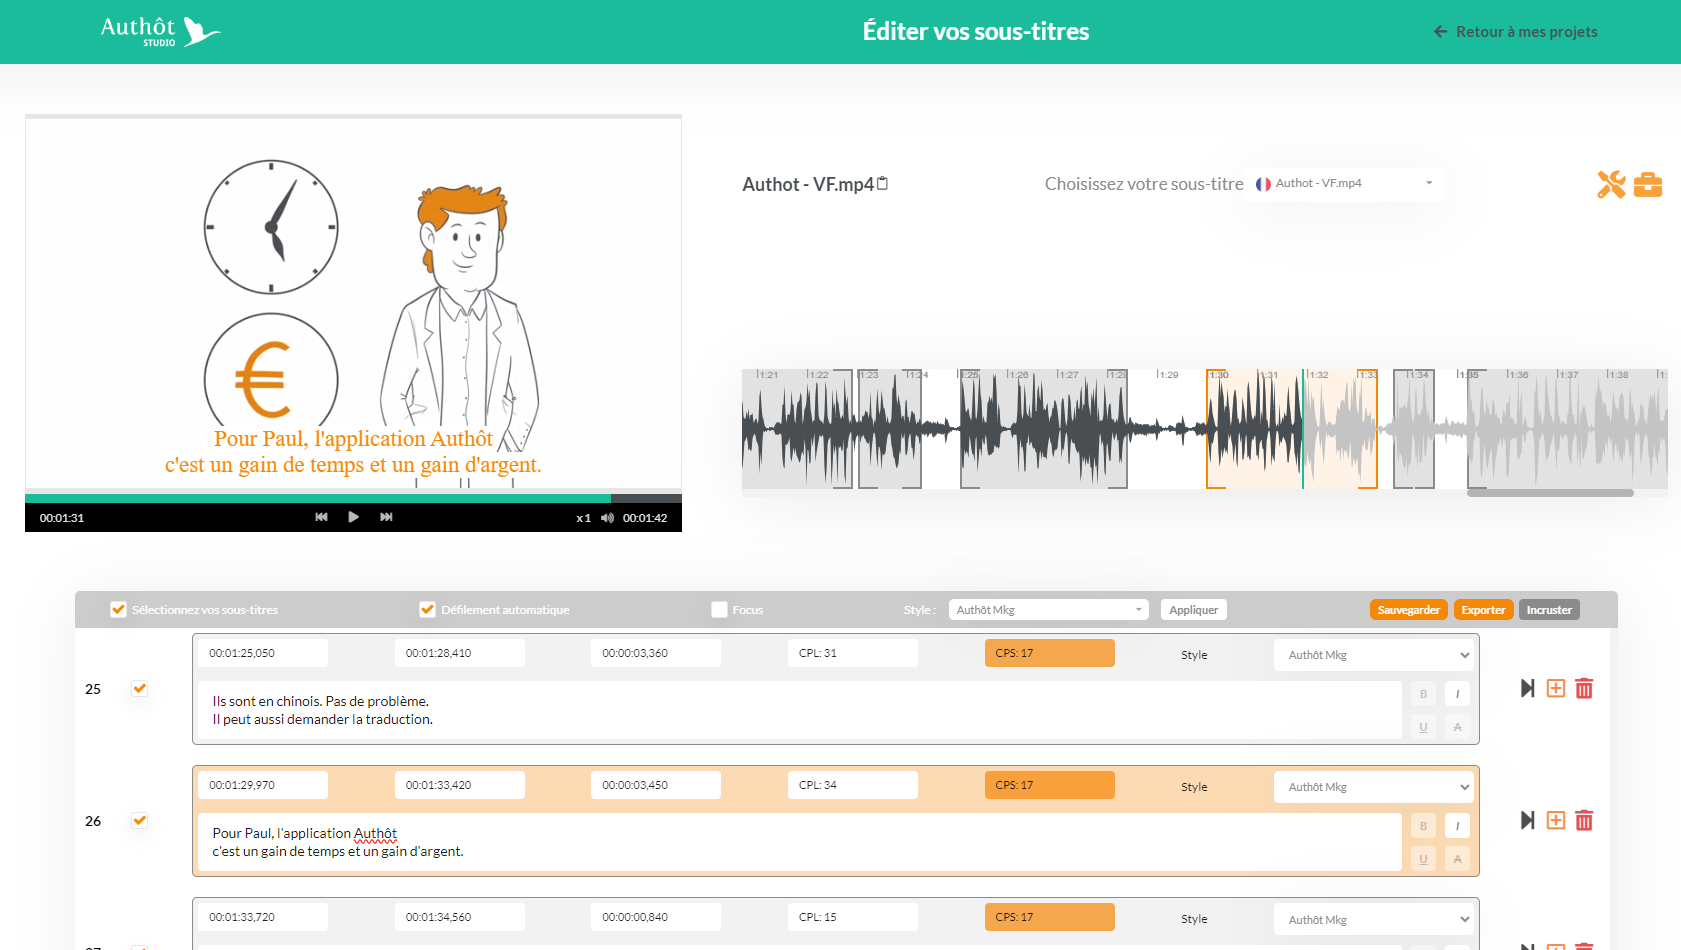
Task: Disable Défilement automatique checkbox
Action: click(427, 609)
